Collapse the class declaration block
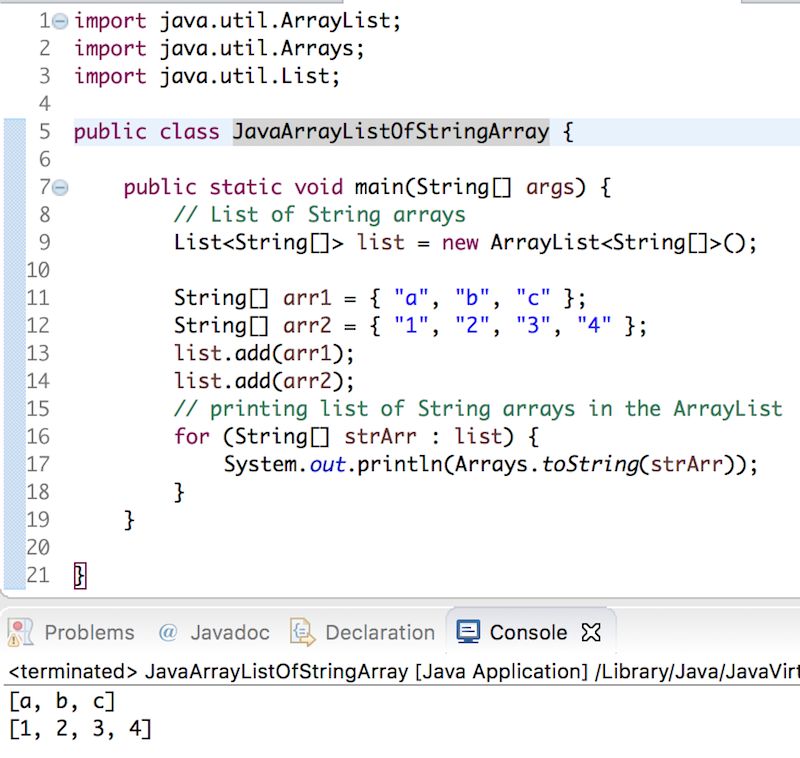Screen dimensions: 800x758 pos(61,131)
